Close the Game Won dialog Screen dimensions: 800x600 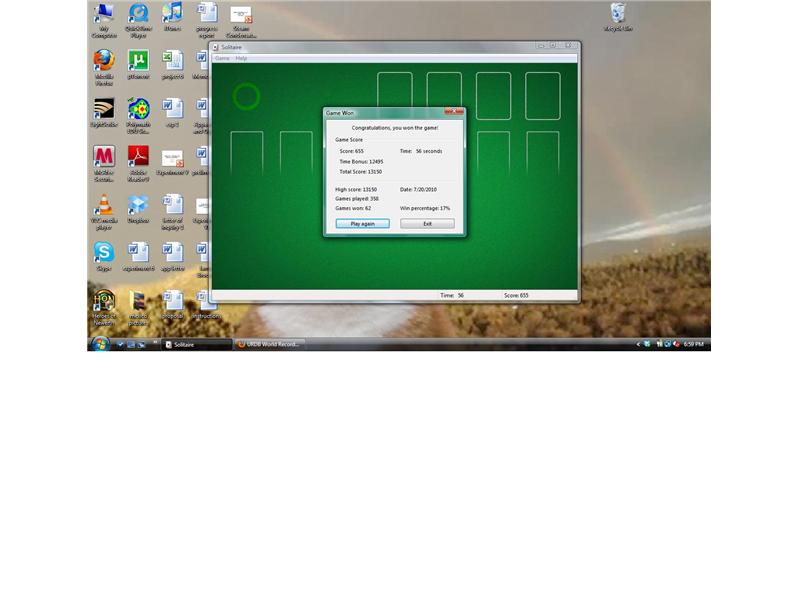click(454, 111)
